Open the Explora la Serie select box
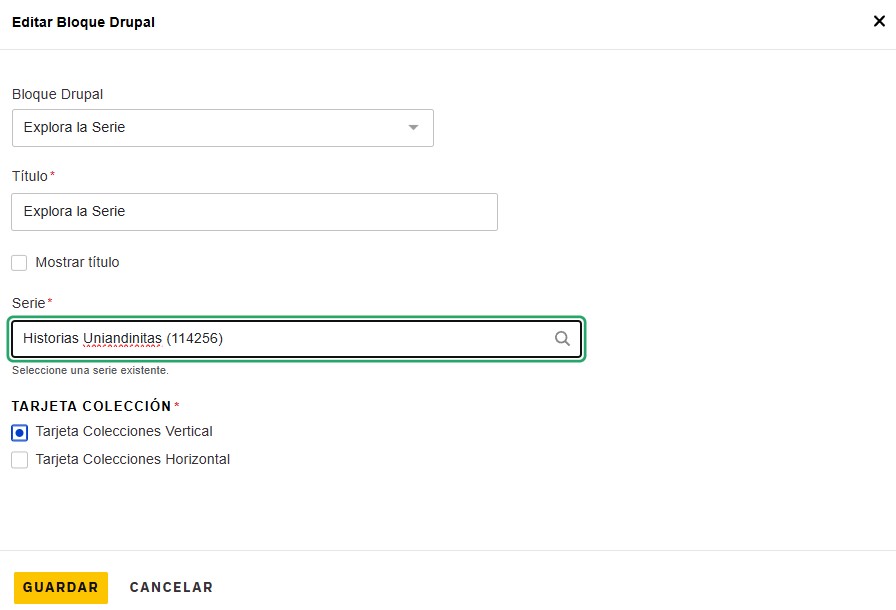This screenshot has width=896, height=610. coord(223,128)
